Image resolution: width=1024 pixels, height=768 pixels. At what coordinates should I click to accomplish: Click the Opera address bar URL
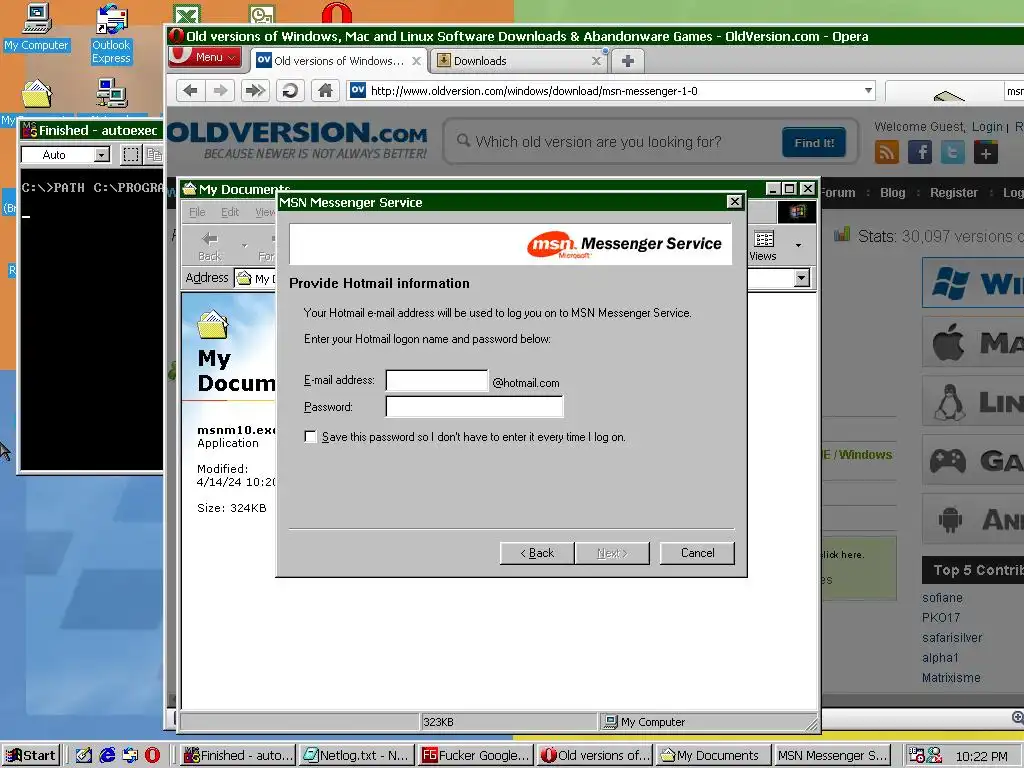pyautogui.click(x=534, y=91)
